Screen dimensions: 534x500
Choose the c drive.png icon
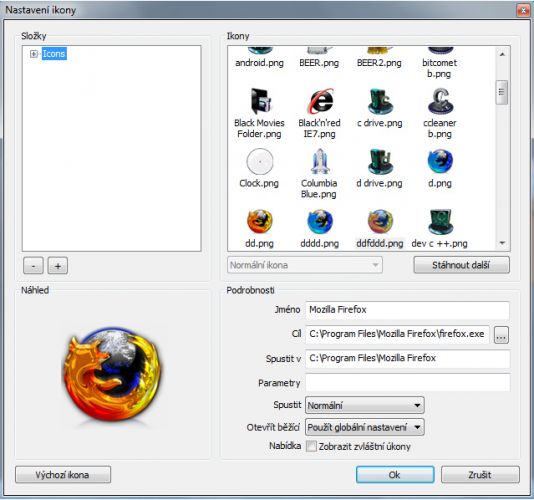click(380, 101)
